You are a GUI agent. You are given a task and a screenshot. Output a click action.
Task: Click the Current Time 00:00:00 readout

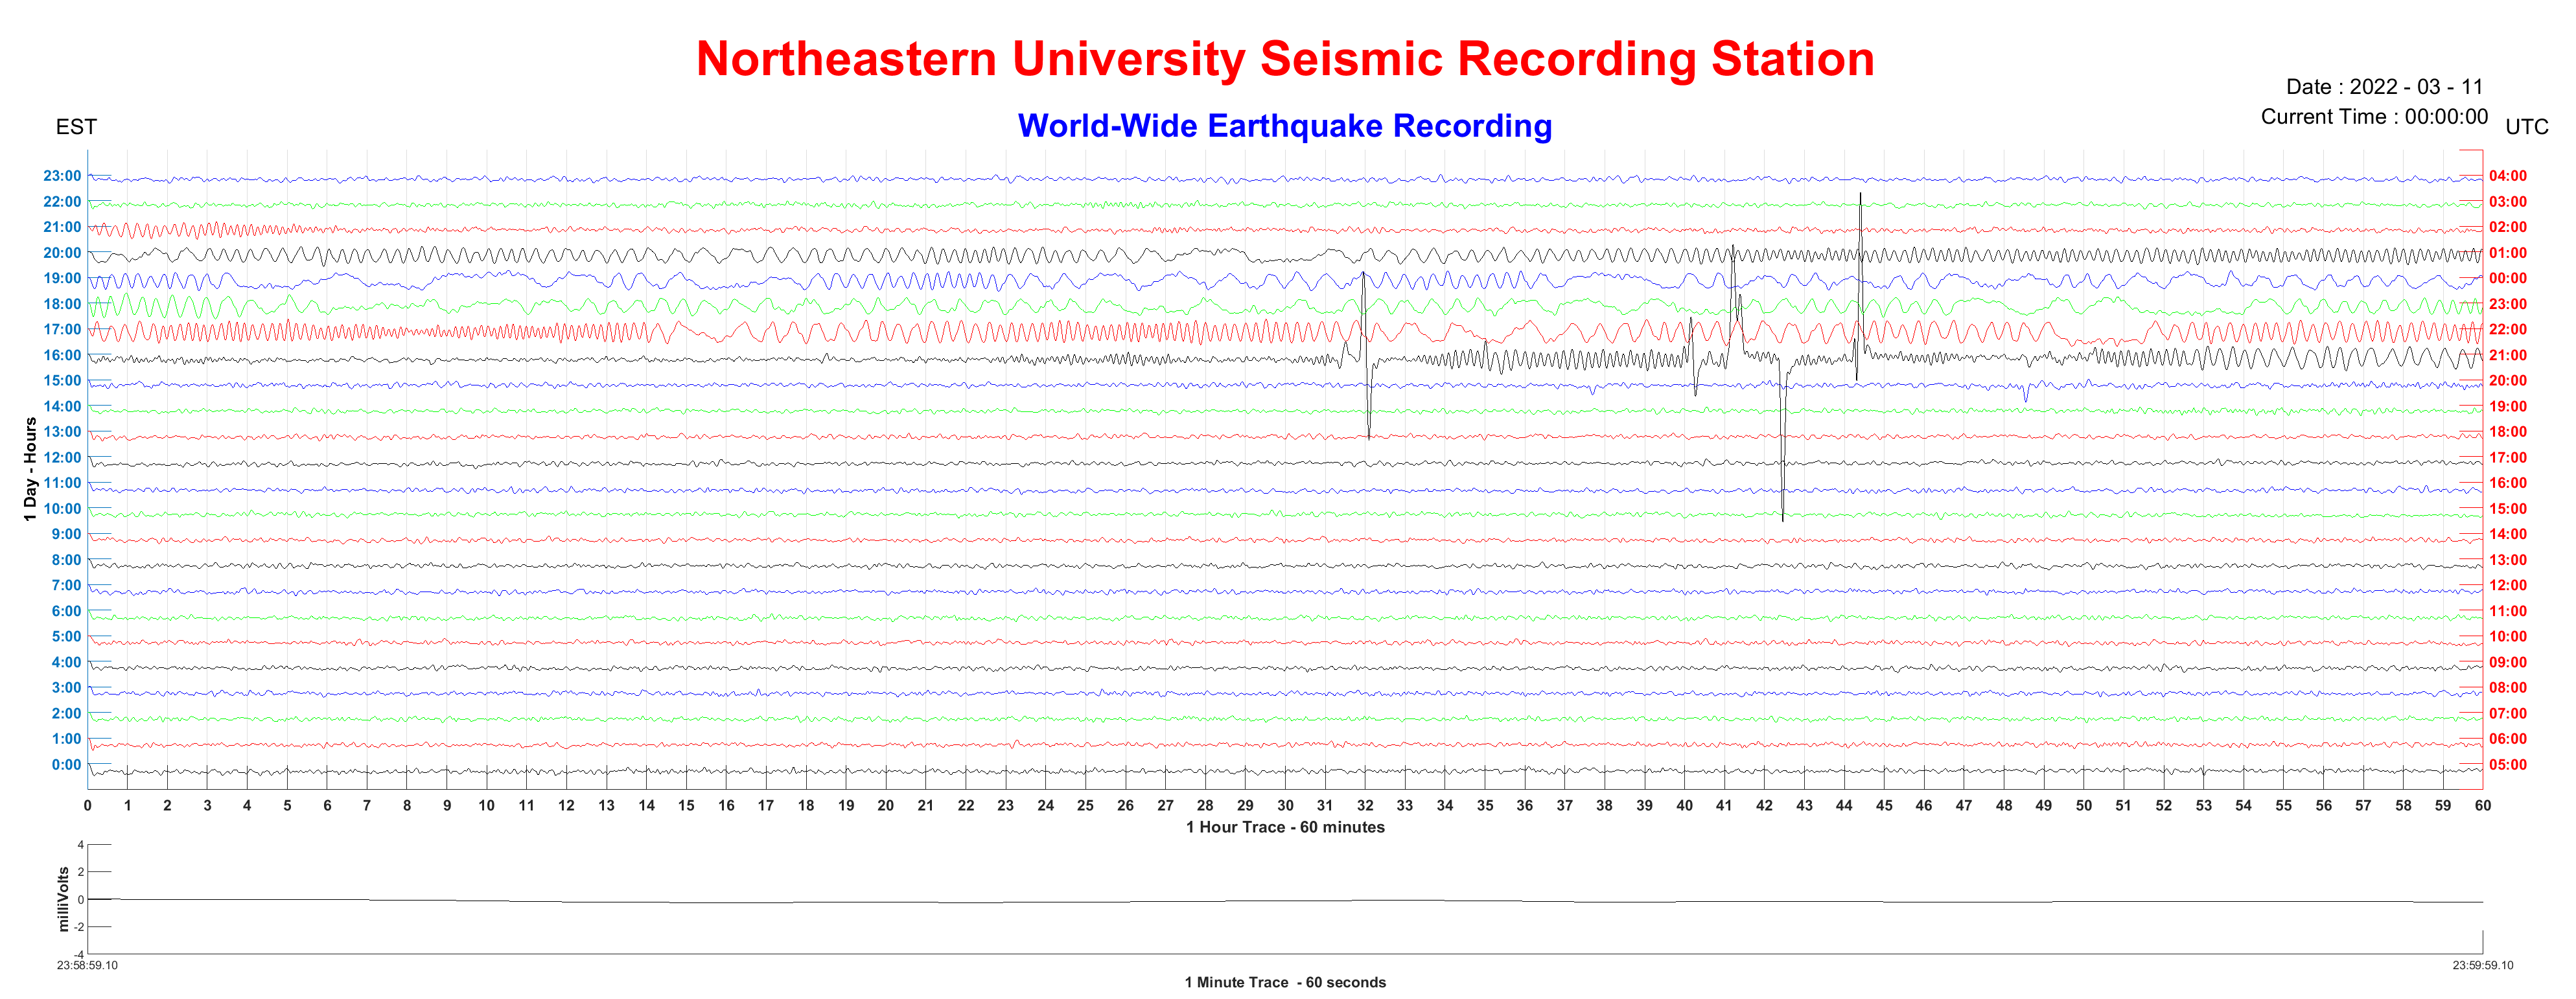pos(2374,117)
